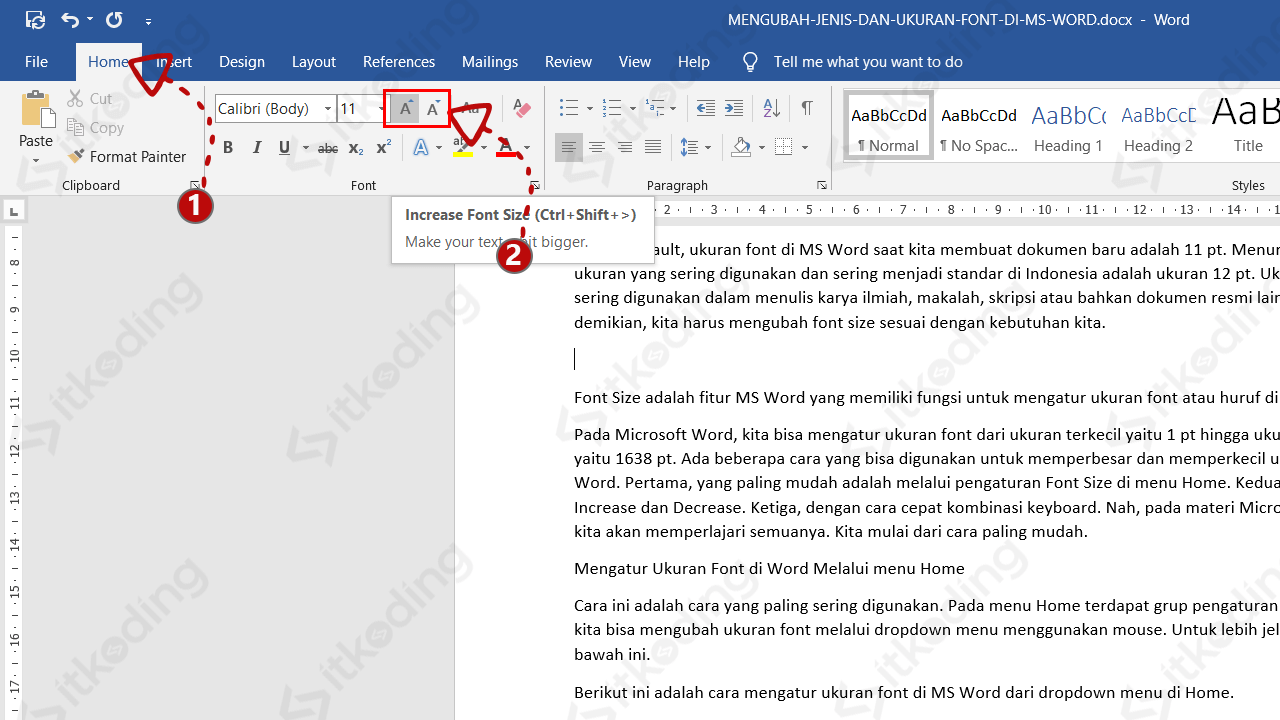Go to the Mailings tab

click(490, 62)
